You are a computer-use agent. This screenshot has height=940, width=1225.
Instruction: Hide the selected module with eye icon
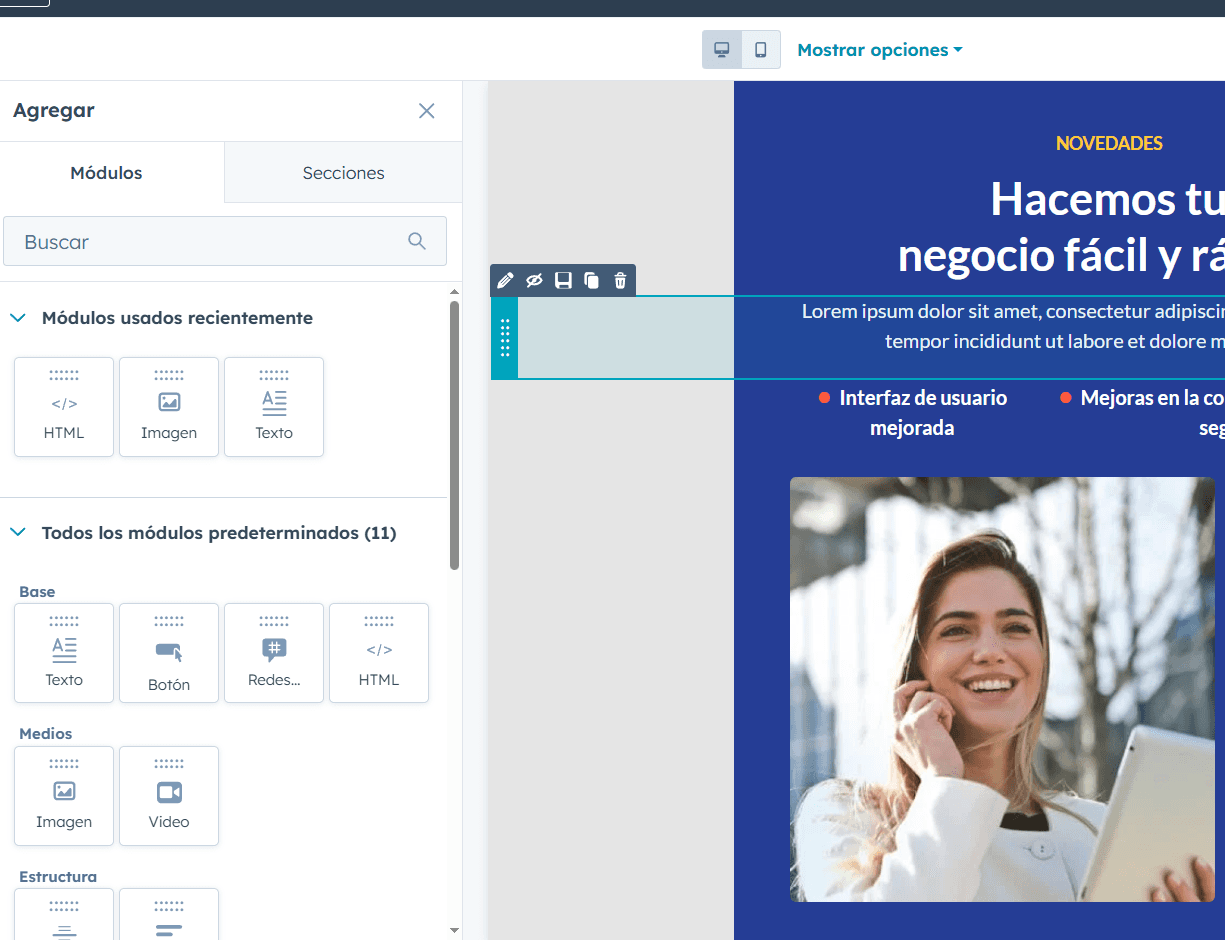534,281
